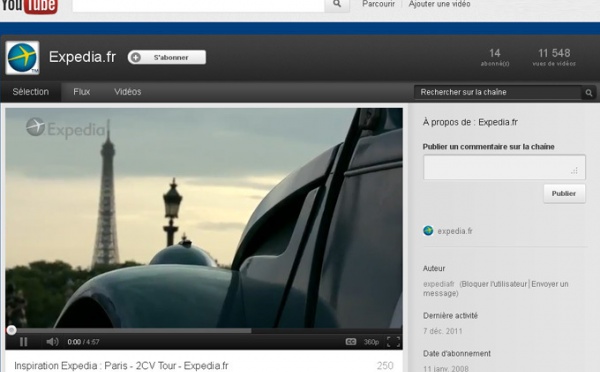
Task: Click the Dernière activité label
Action: 450,316
